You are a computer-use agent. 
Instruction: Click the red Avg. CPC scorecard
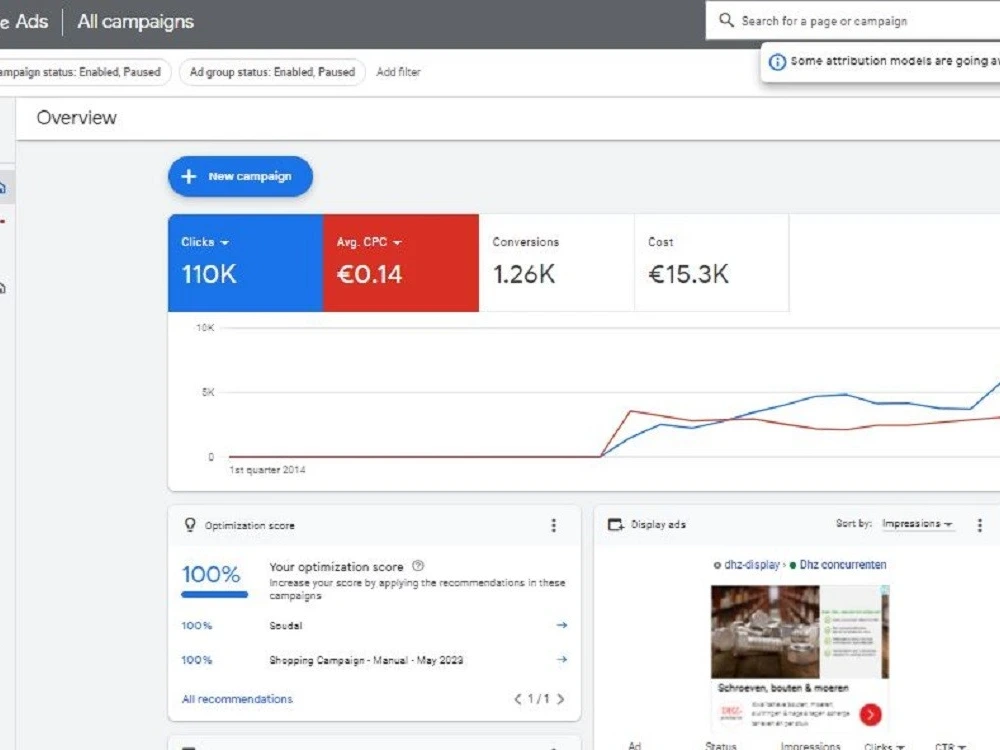point(401,263)
